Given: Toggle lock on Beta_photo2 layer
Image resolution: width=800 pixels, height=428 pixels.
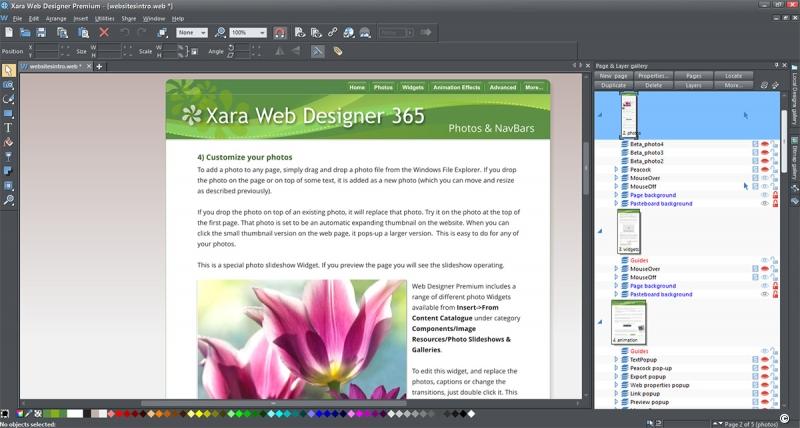Looking at the screenshot, I should pos(774,161).
